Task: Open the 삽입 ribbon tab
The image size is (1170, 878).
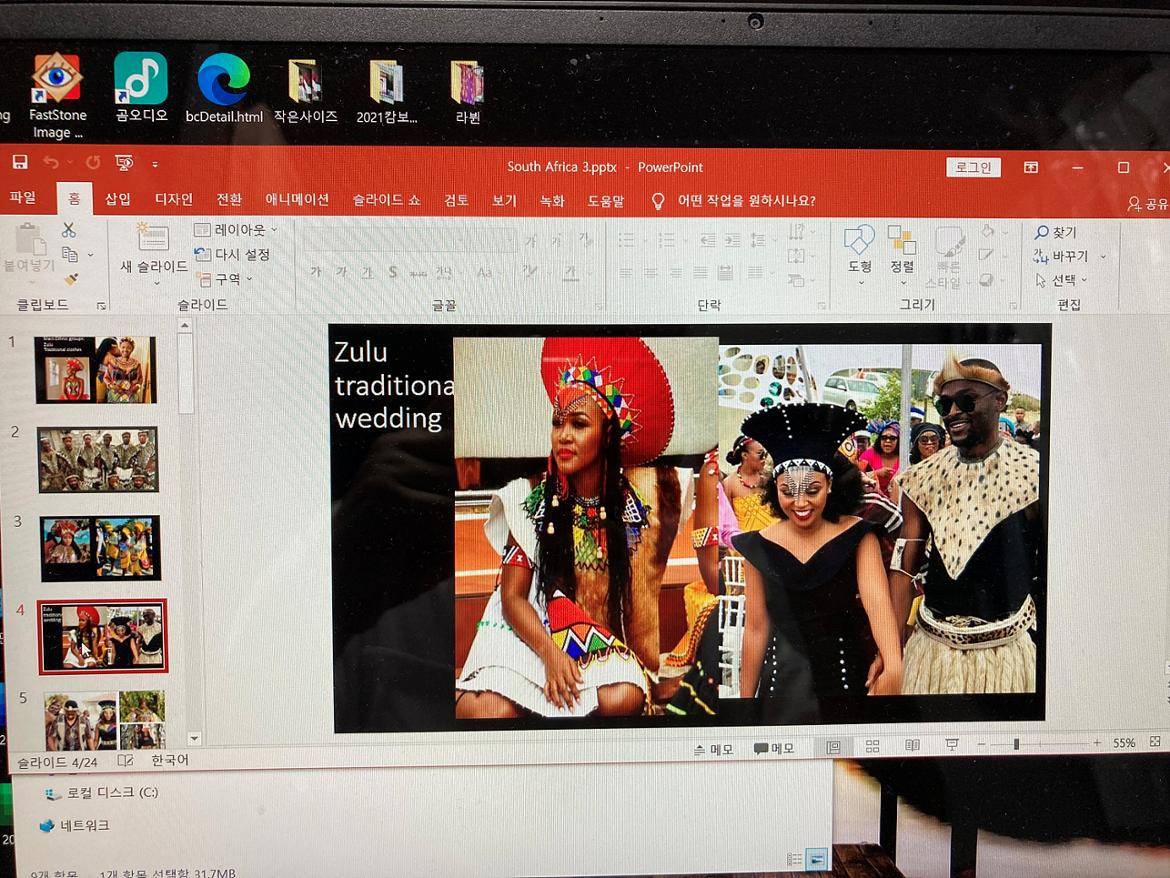Action: [x=118, y=200]
